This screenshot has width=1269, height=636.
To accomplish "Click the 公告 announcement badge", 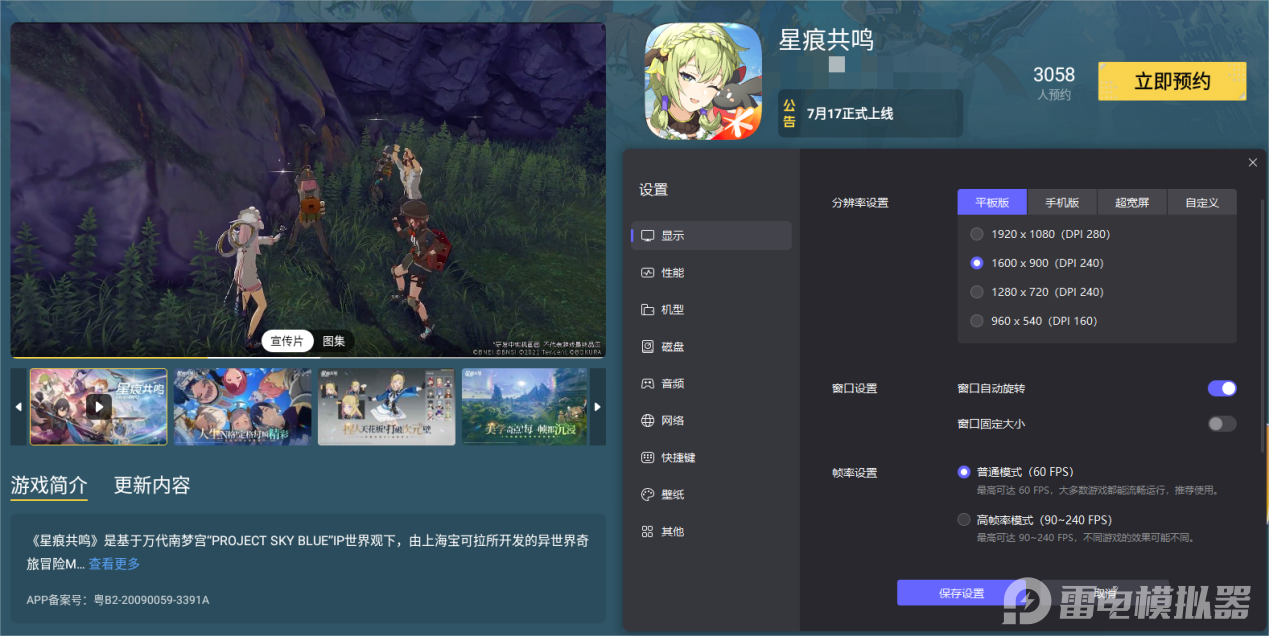I will coord(789,113).
